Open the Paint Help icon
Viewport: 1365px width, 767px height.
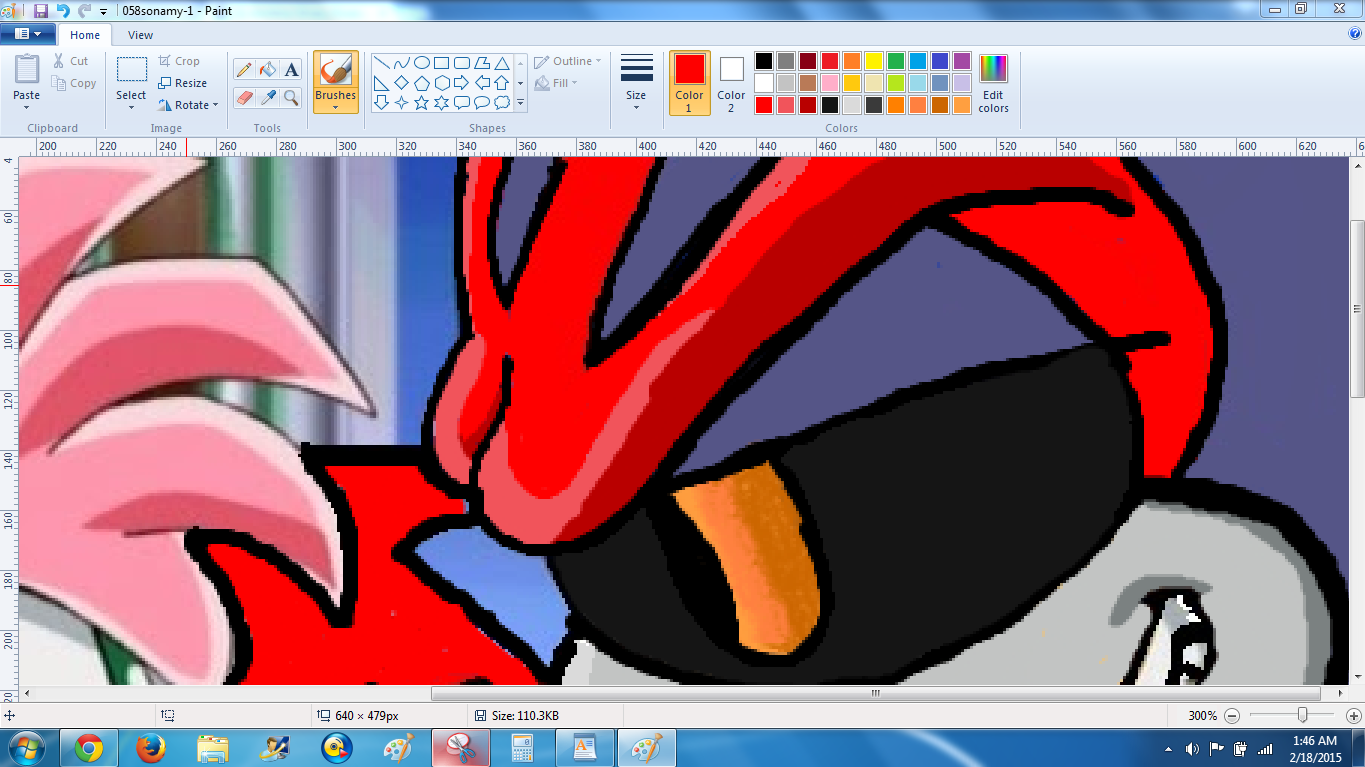coord(1355,33)
